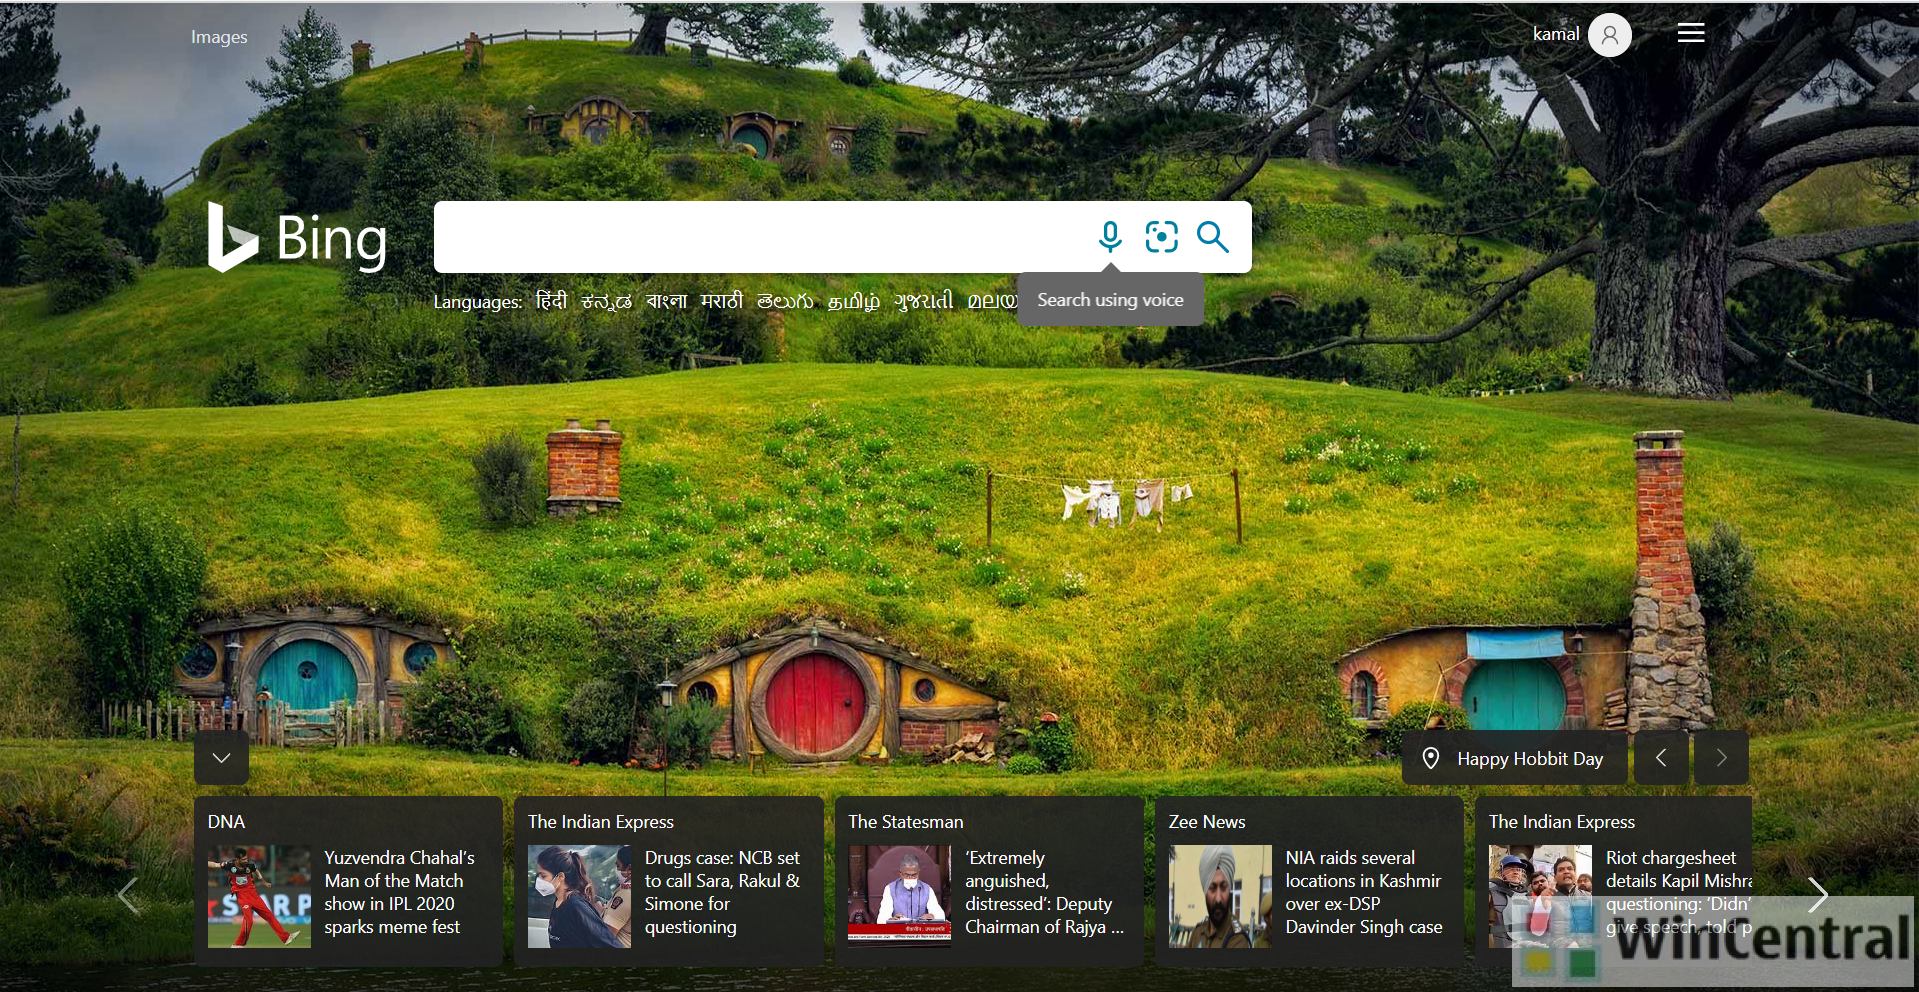
Task: Switch language to Hindi (हिंदी)
Action: tap(552, 301)
